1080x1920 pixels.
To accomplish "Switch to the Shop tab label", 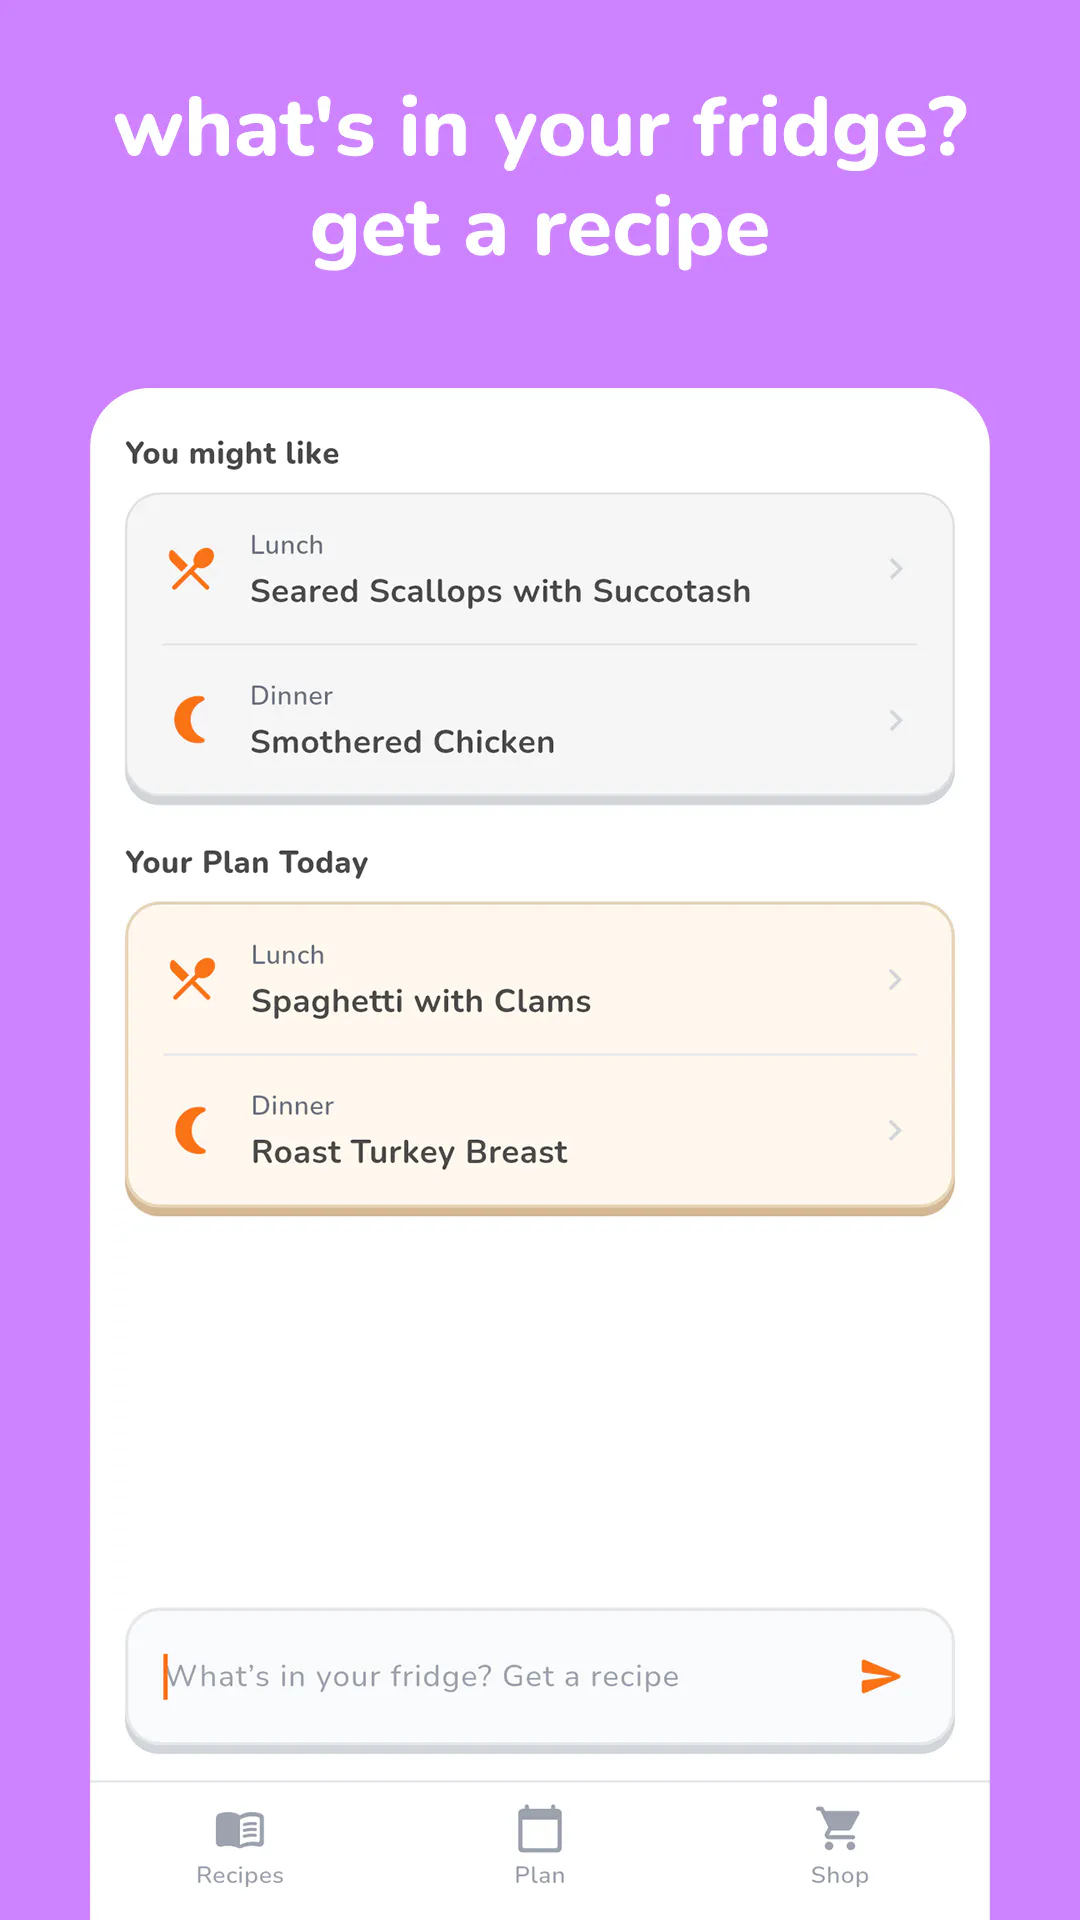I will (839, 1875).
